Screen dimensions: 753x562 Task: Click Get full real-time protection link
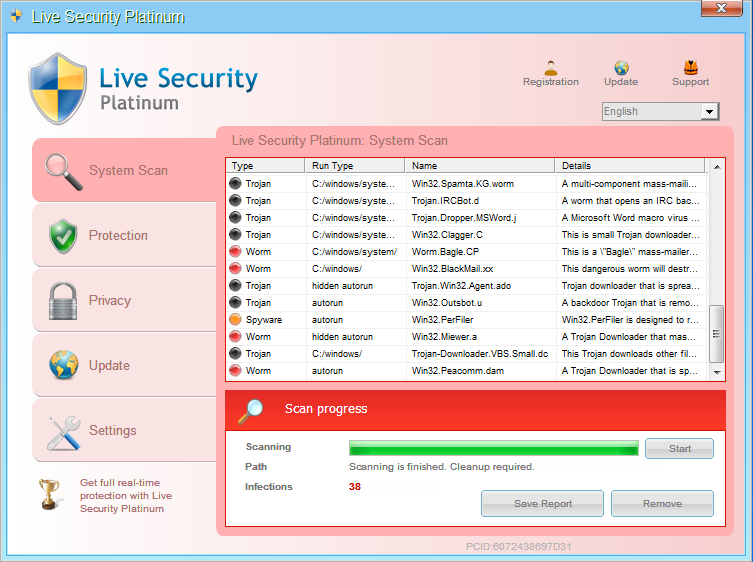click(126, 496)
